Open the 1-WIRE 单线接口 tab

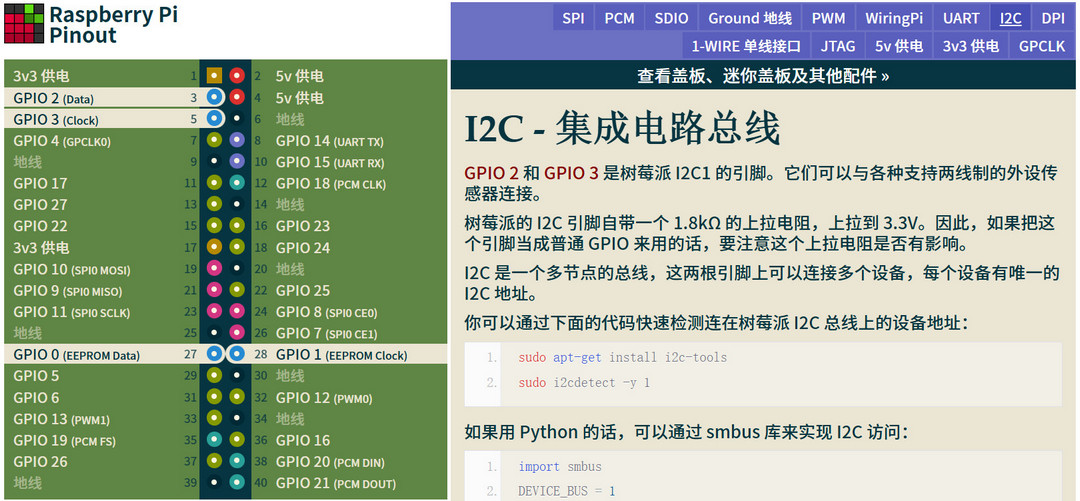pos(747,46)
